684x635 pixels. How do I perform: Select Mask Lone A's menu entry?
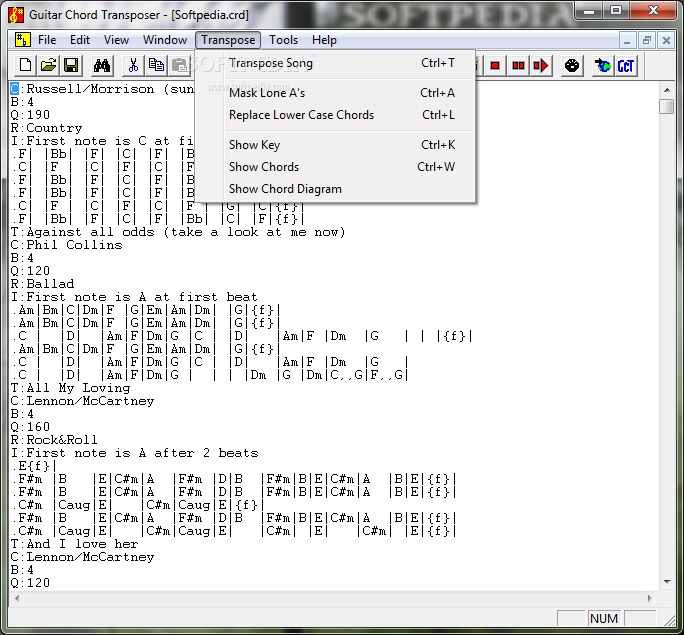coord(335,93)
